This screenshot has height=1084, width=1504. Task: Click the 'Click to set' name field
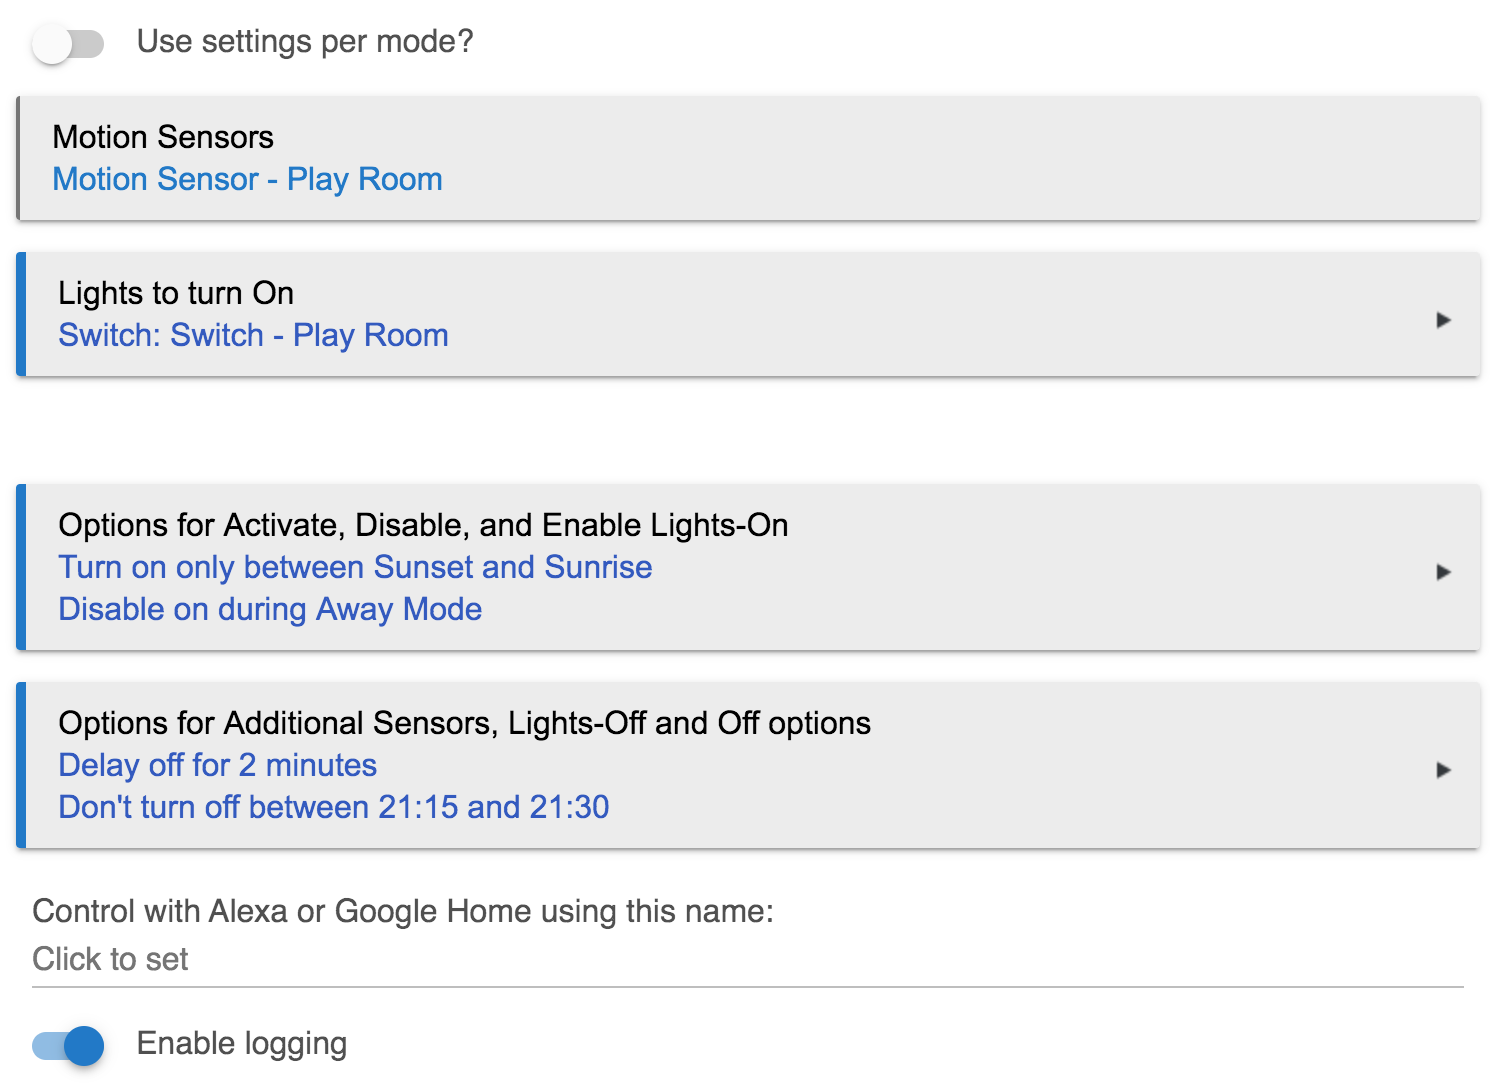coord(110,959)
